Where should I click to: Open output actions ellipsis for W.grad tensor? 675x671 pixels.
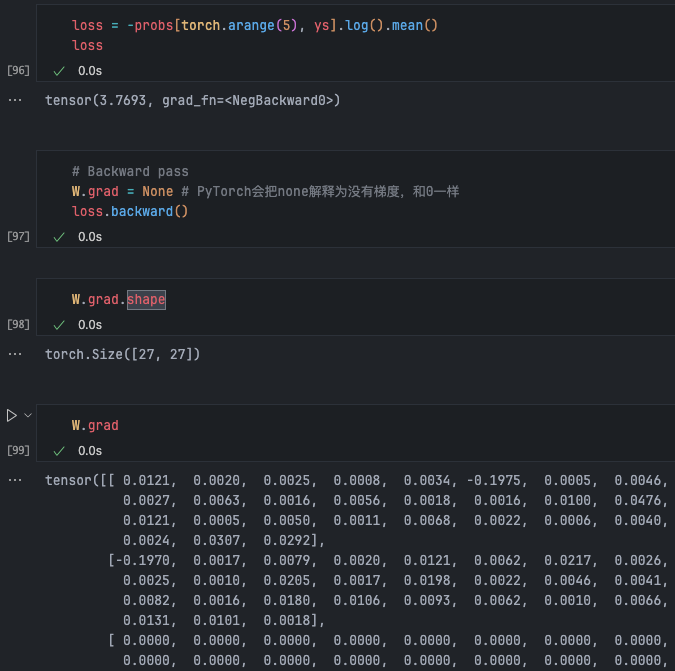point(14,481)
